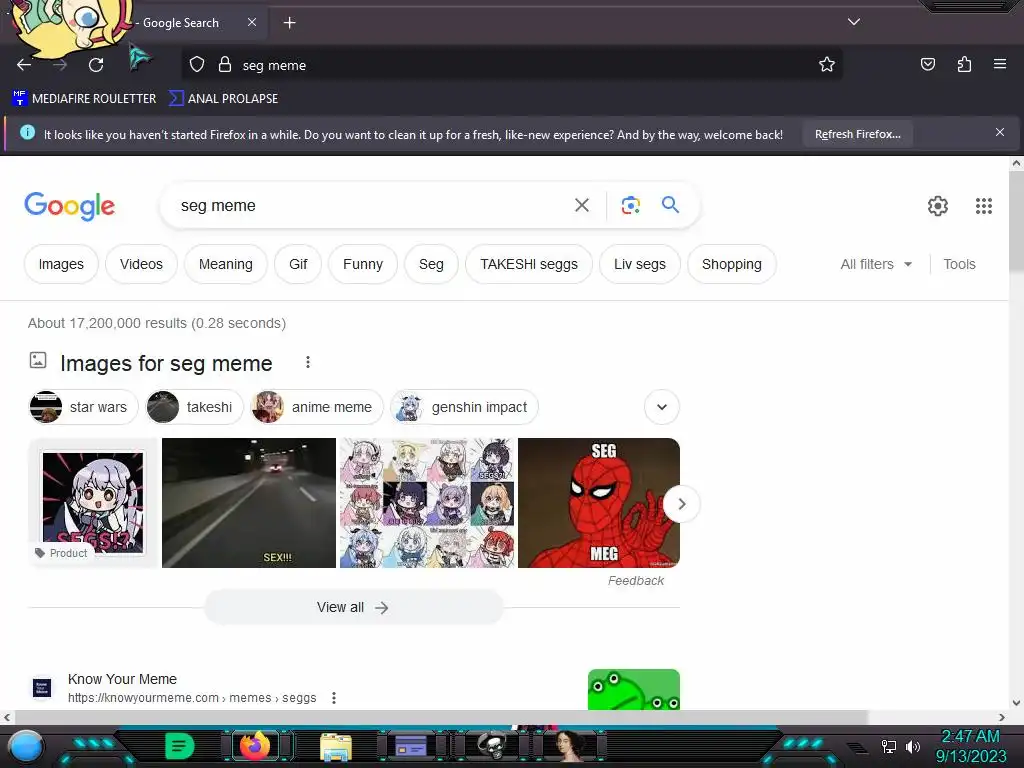This screenshot has height=768, width=1024.
Task: Open the green frog result thumbnail
Action: (x=633, y=689)
